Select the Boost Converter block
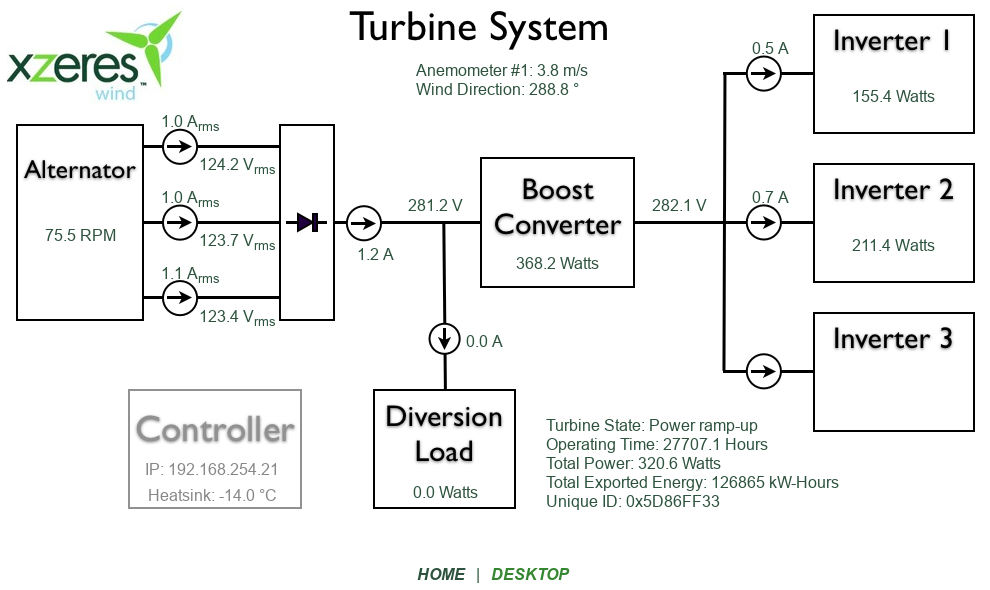The height and width of the screenshot is (590, 990). pyautogui.click(x=557, y=222)
